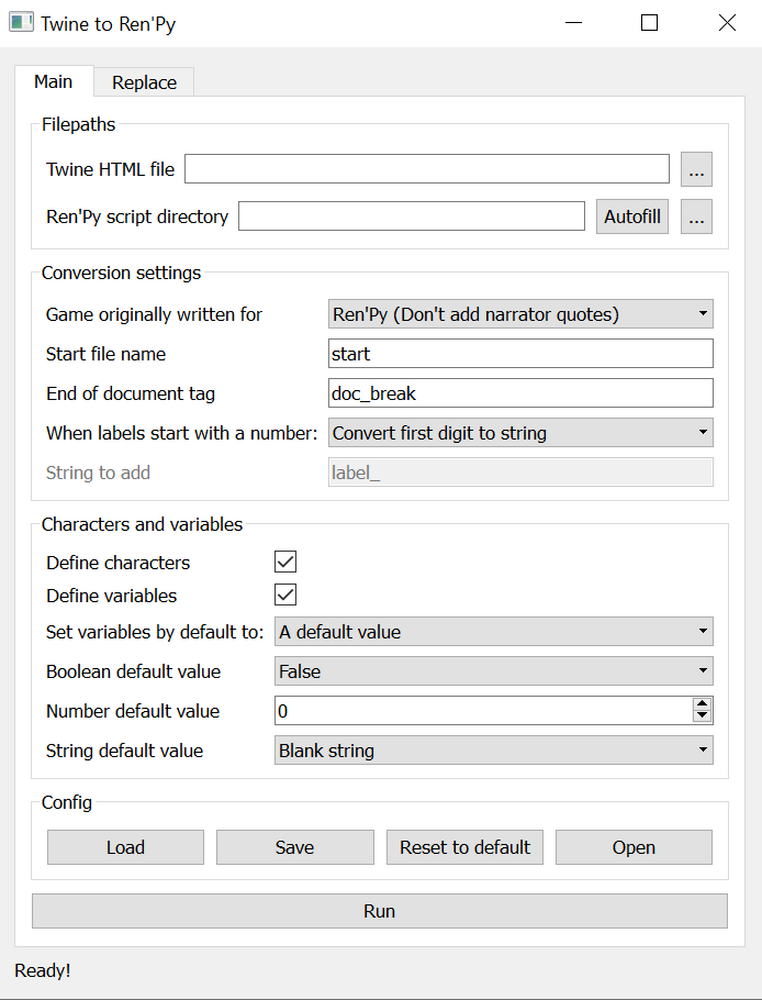Save the current config
Viewport: 762px width, 1000px height.
[x=294, y=847]
